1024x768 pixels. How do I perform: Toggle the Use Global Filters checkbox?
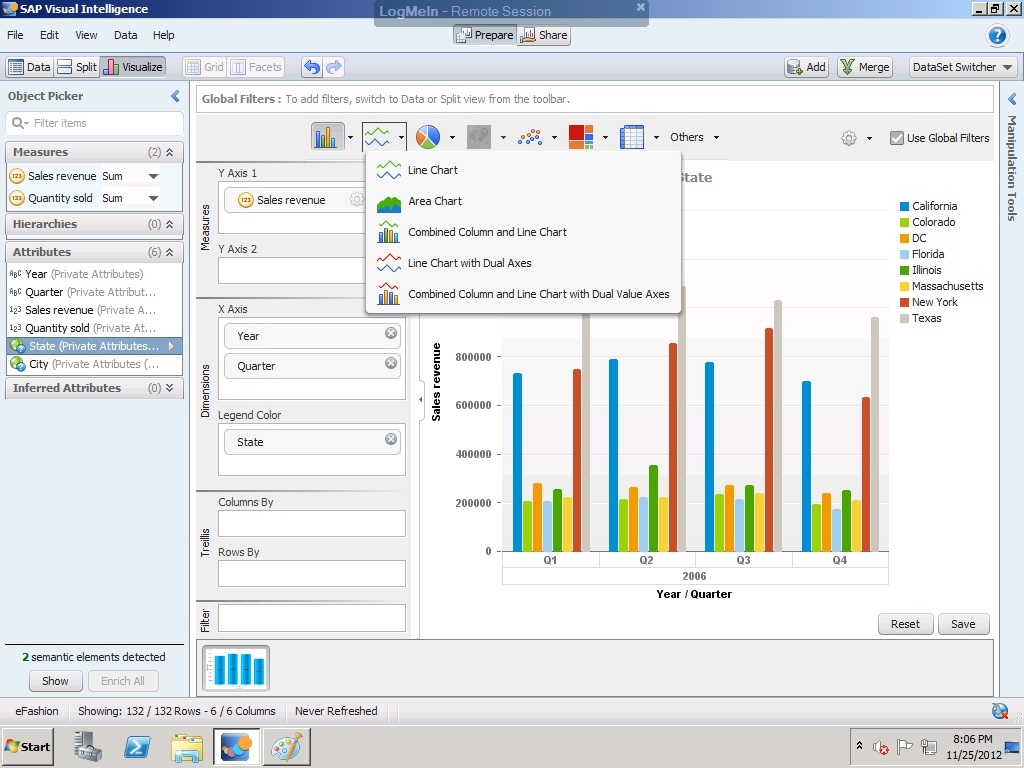[x=897, y=138]
